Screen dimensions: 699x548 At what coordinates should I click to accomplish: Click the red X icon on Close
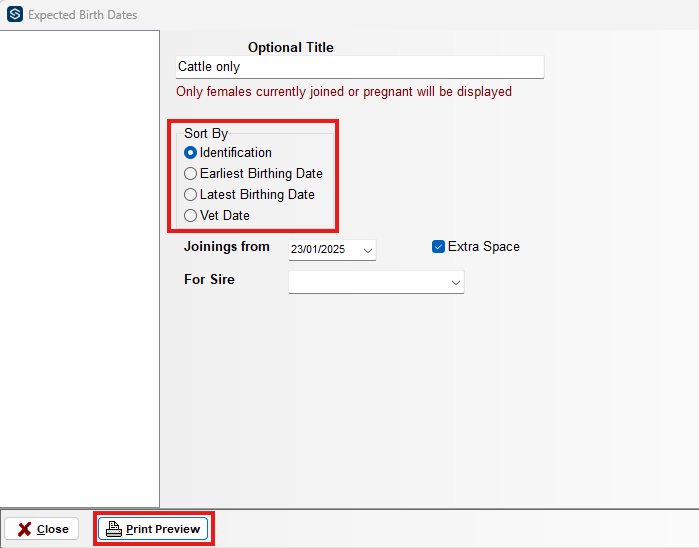click(x=24, y=529)
